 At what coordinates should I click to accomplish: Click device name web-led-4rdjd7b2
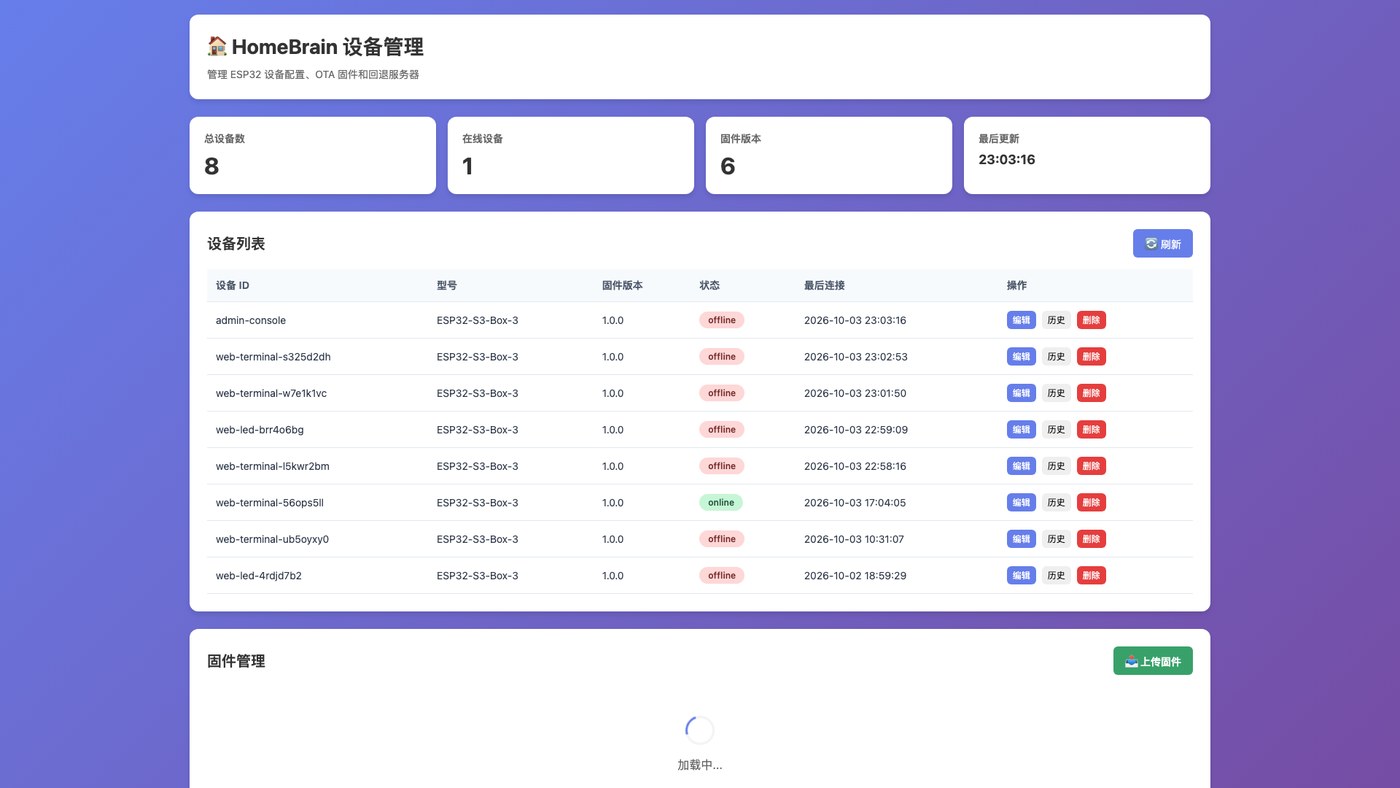(259, 576)
